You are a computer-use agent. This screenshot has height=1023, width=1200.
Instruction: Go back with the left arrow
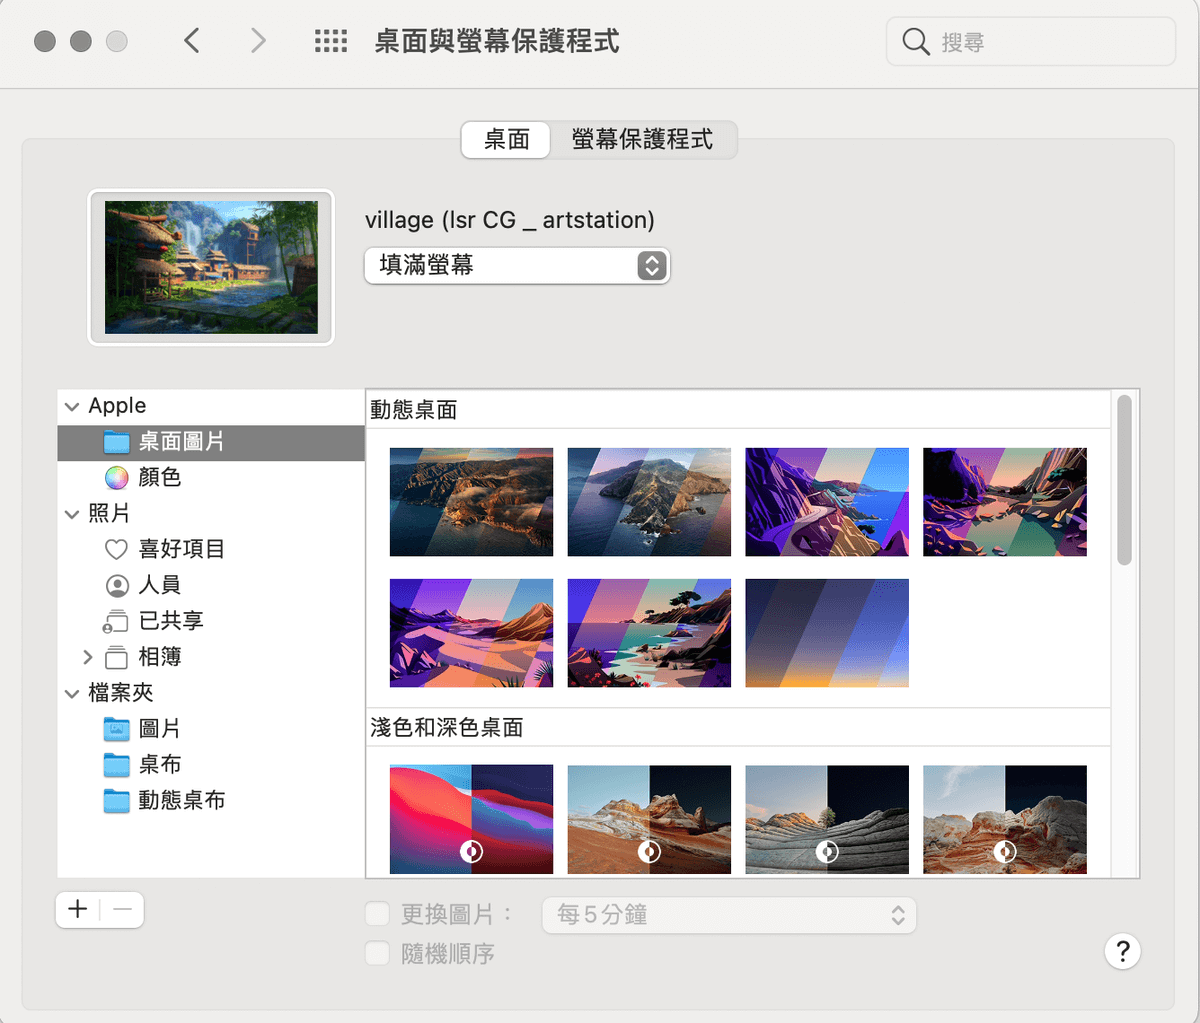click(192, 41)
